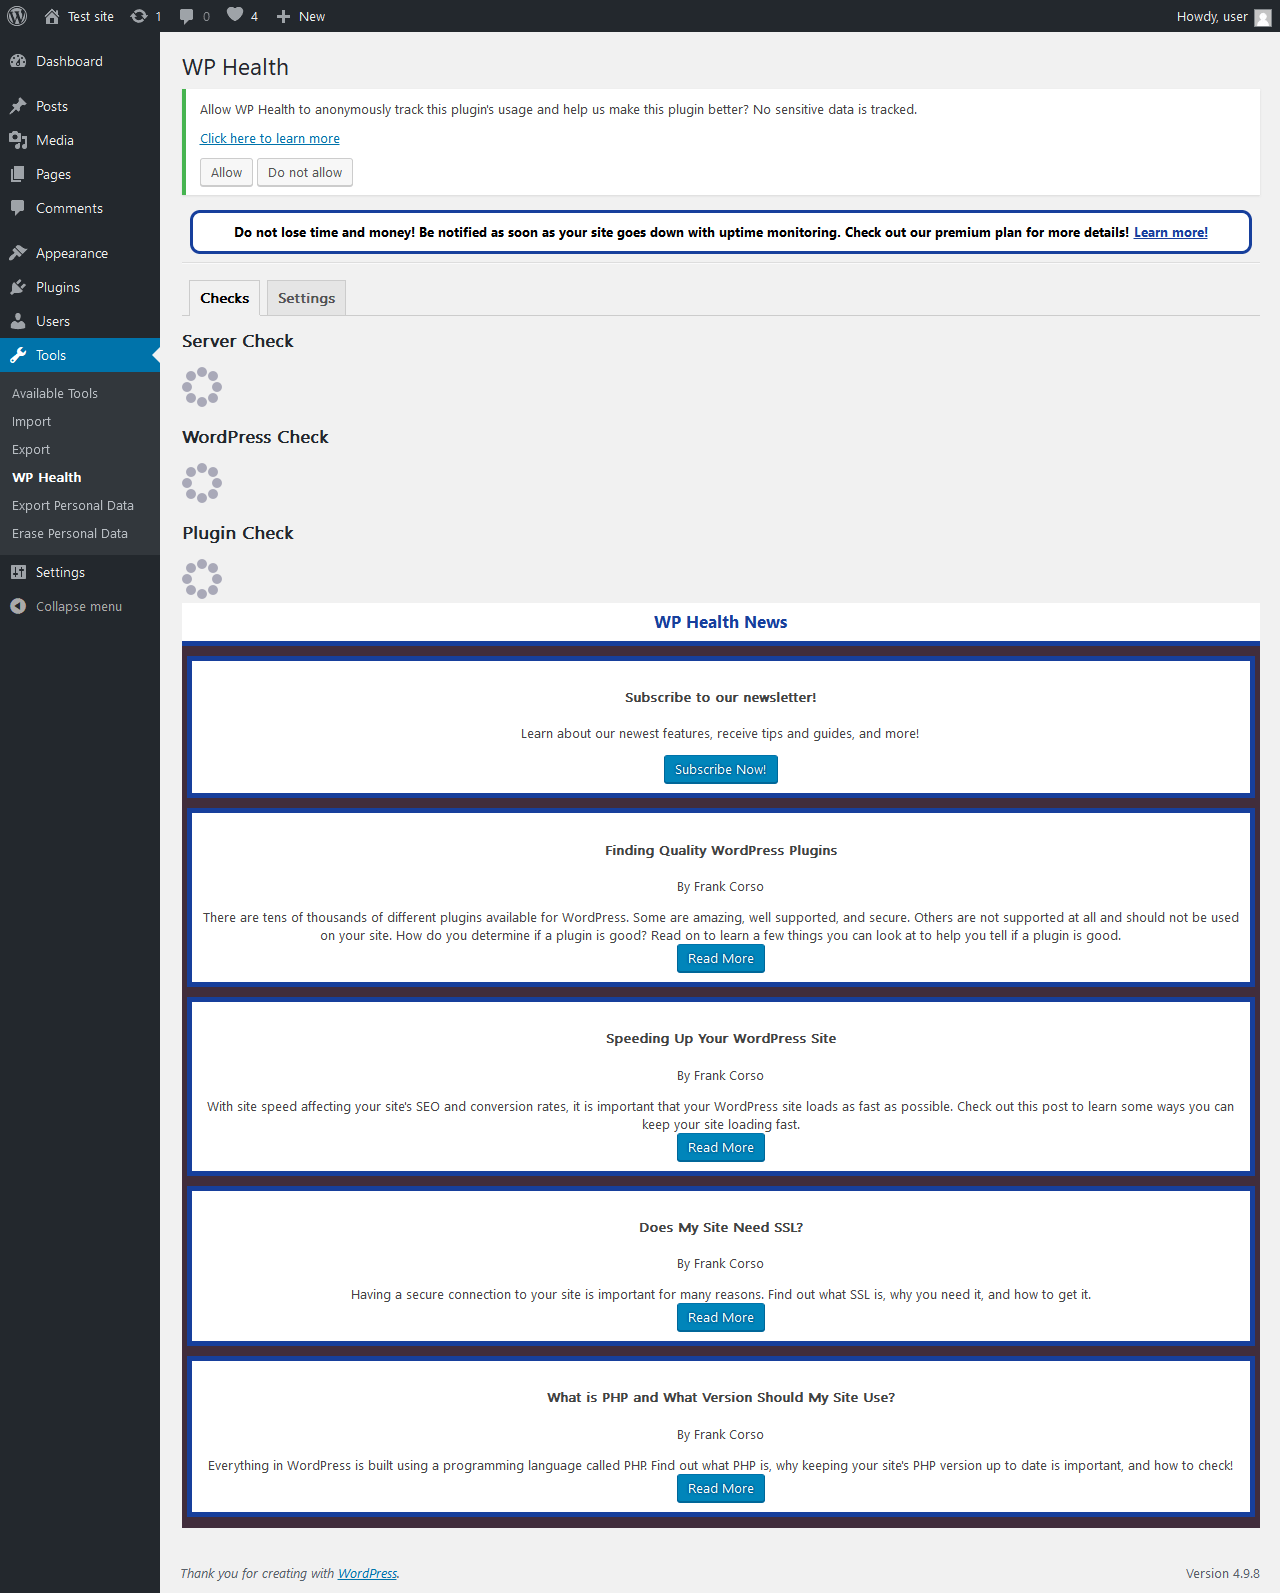Click the Appearance paintbrush icon
The width and height of the screenshot is (1280, 1593).
click(x=18, y=253)
